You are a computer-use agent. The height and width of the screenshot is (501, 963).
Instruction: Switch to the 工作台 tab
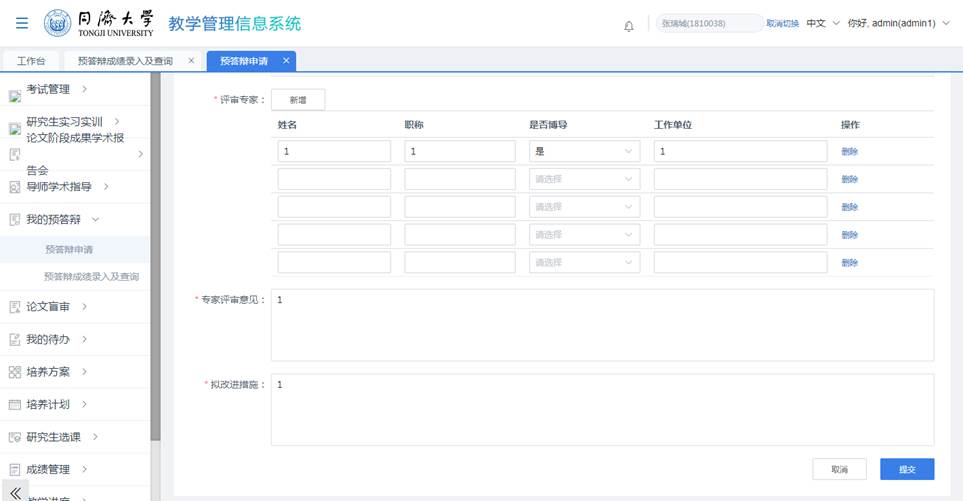click(31, 61)
